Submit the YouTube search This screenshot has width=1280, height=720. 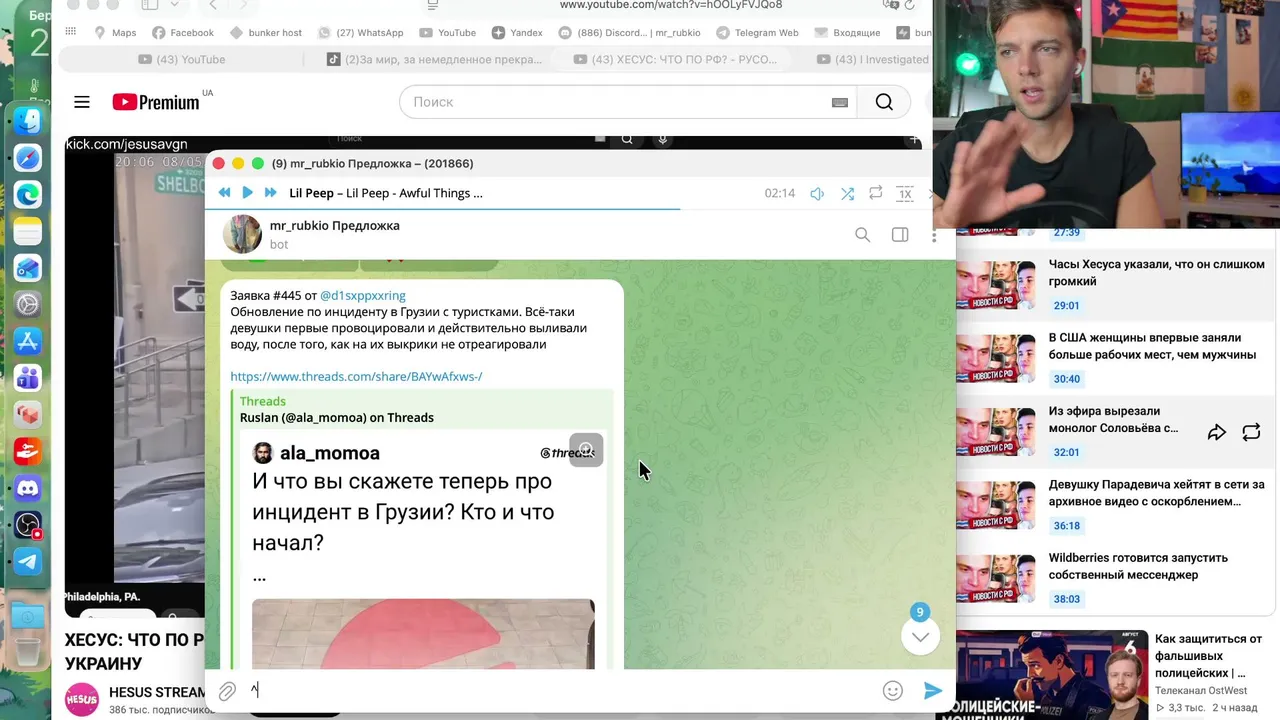(884, 102)
